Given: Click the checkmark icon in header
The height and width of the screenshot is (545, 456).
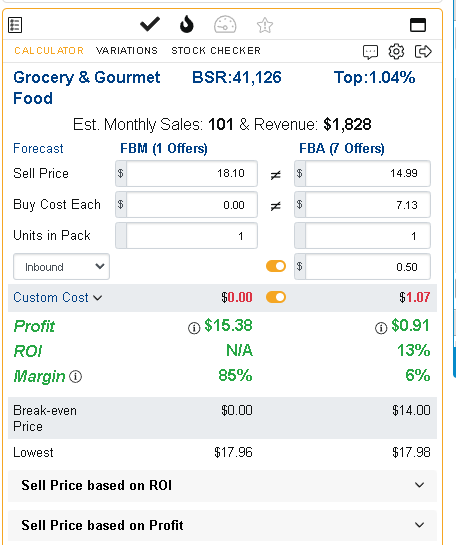Looking at the screenshot, I should 150,24.
